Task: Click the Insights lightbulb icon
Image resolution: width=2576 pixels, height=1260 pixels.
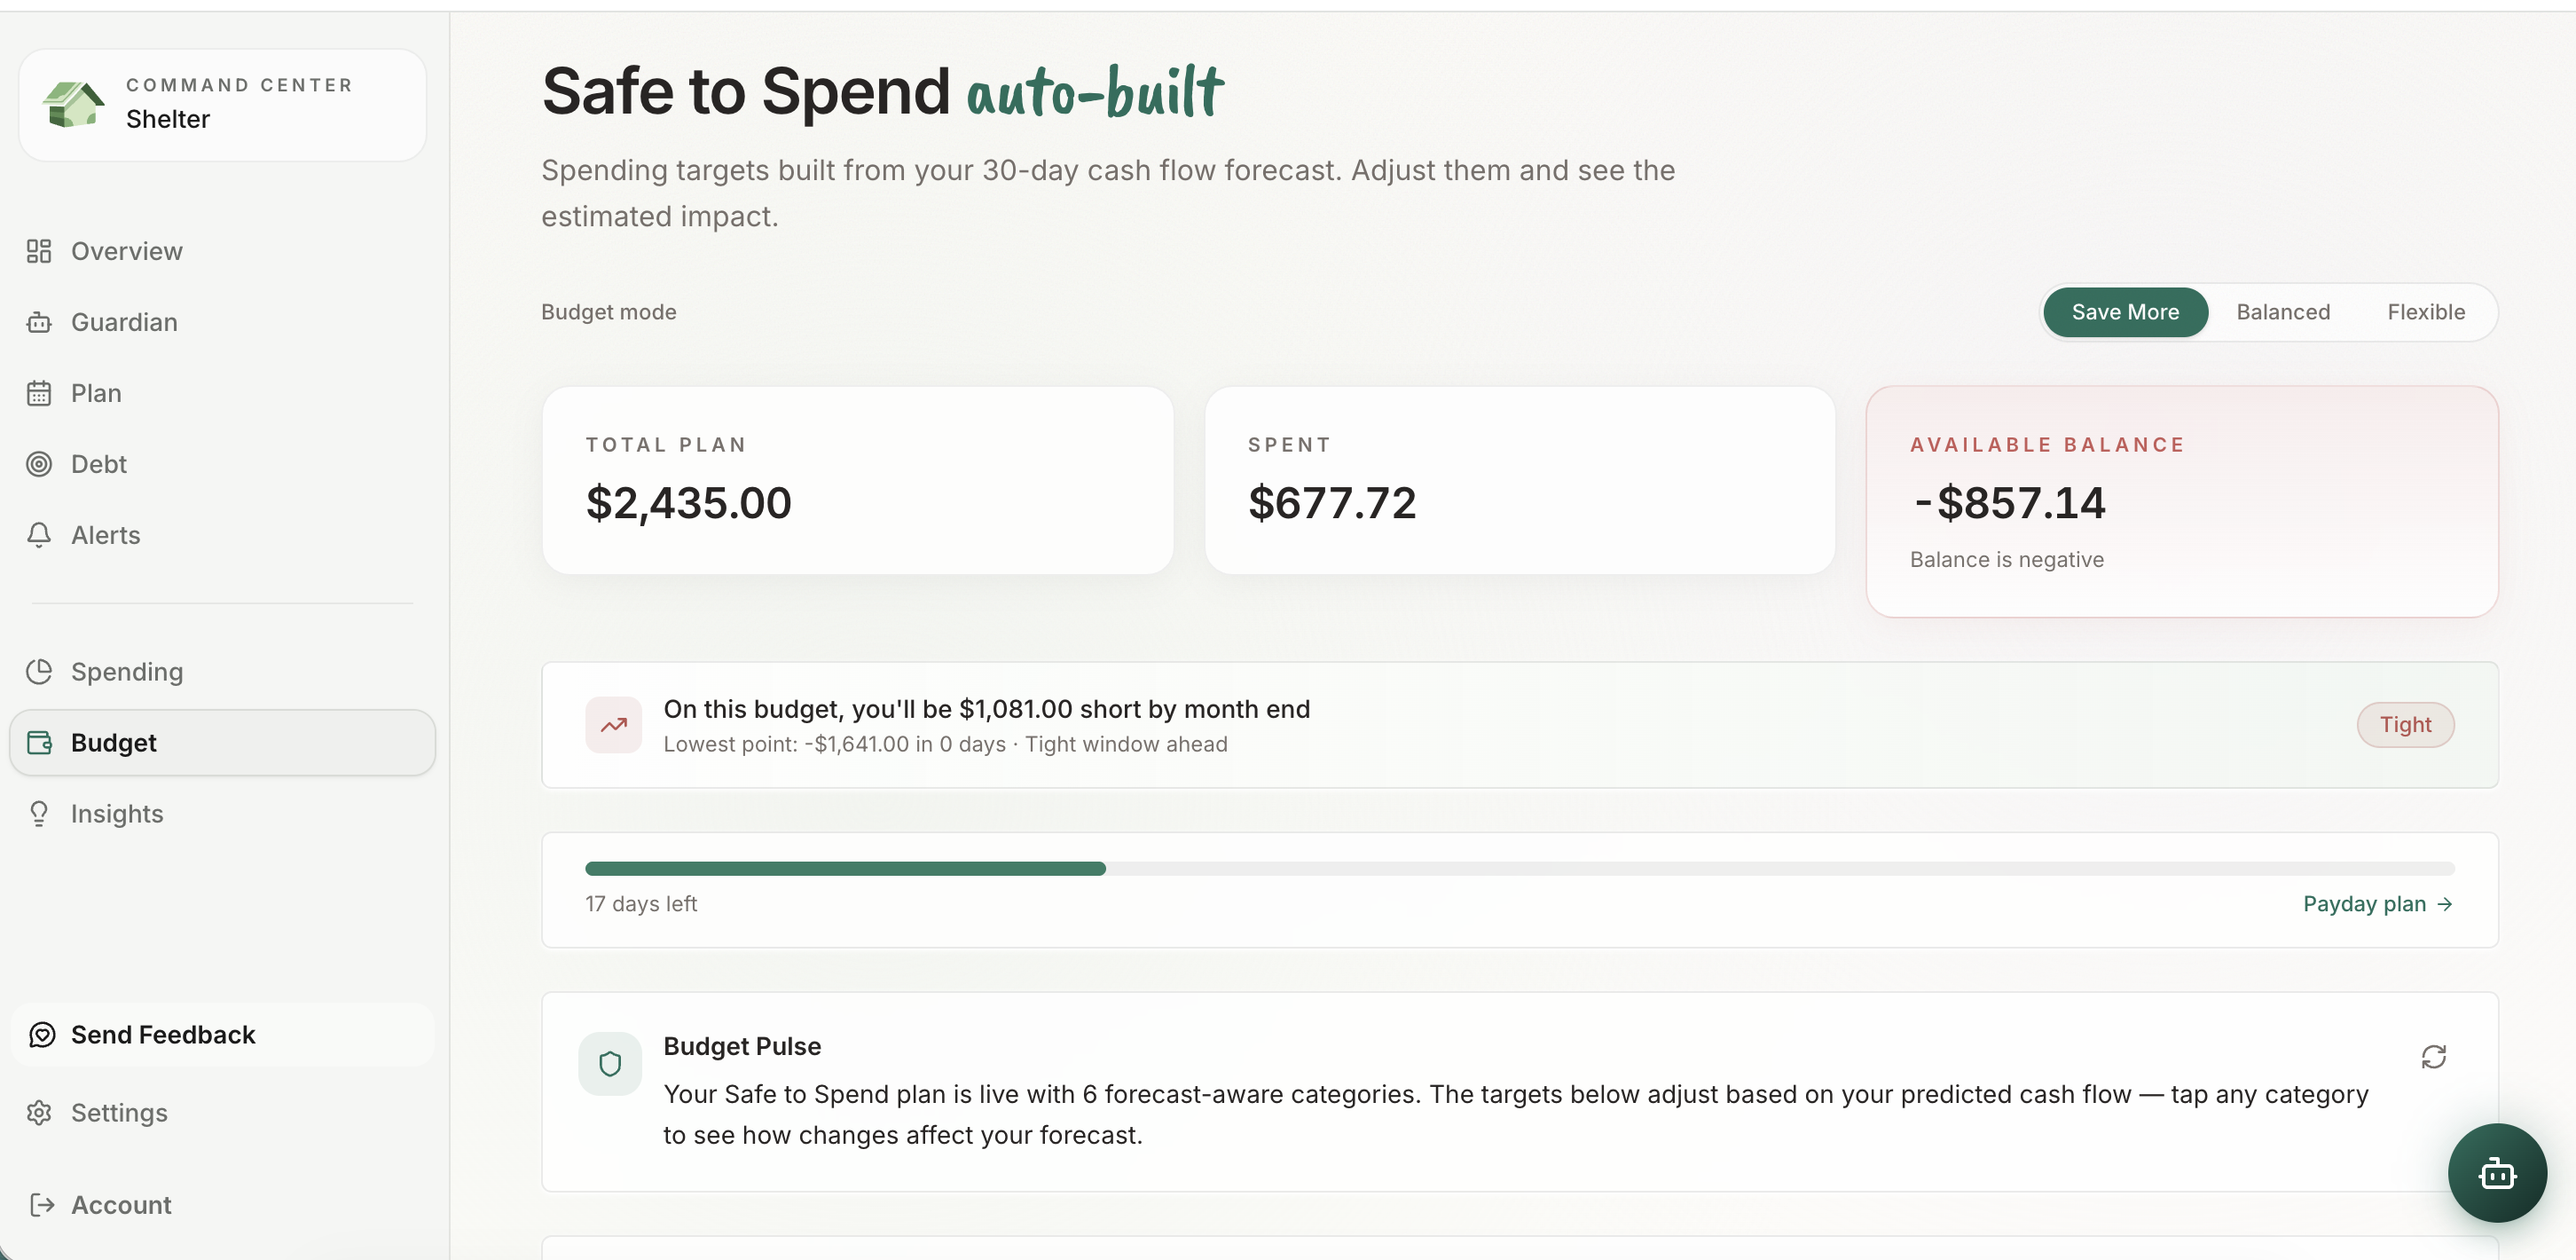Action: (x=39, y=814)
